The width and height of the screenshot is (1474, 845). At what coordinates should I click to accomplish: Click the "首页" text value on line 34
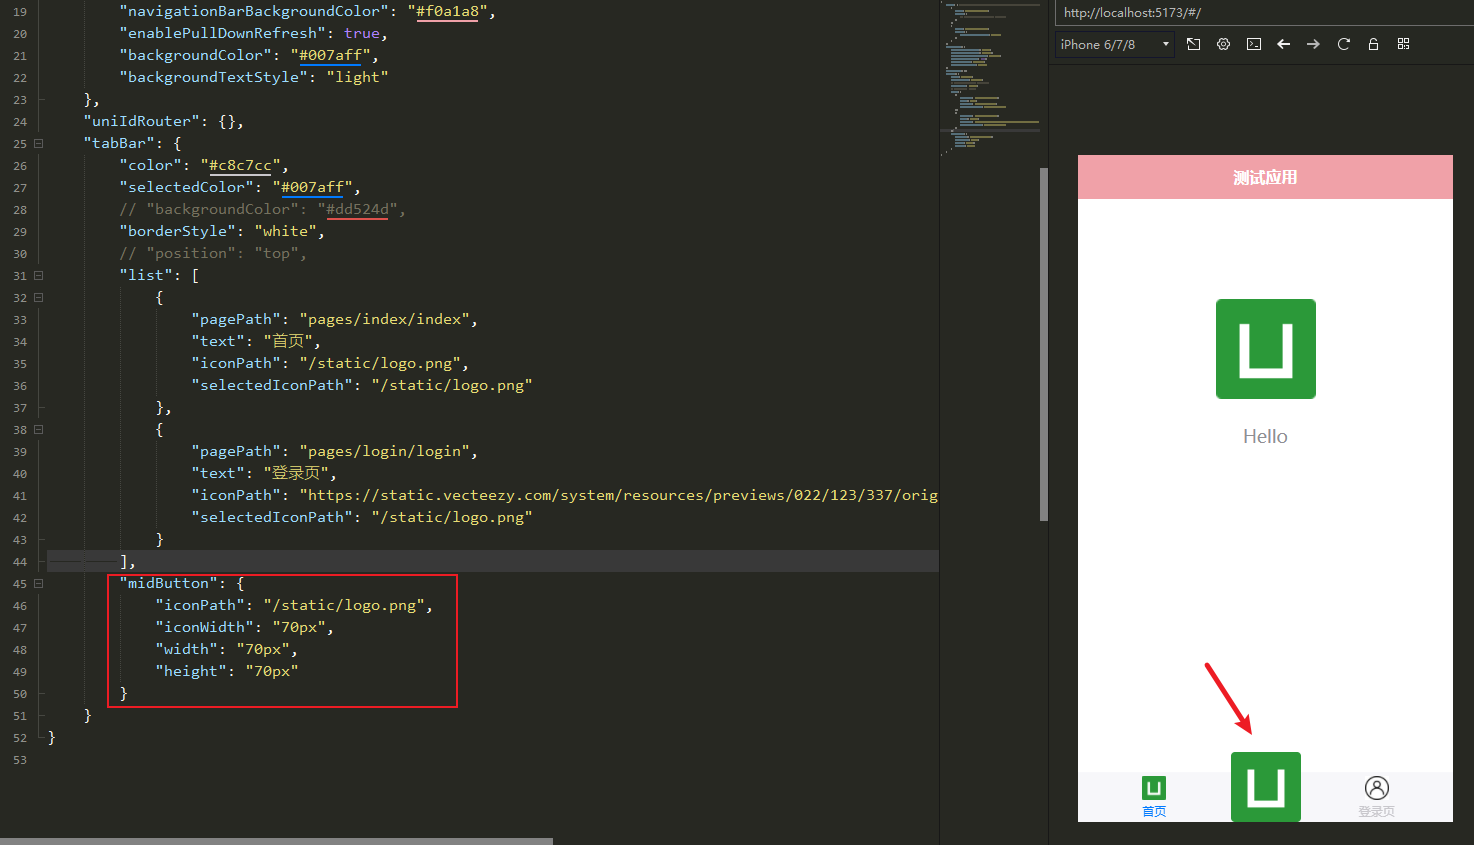click(288, 341)
